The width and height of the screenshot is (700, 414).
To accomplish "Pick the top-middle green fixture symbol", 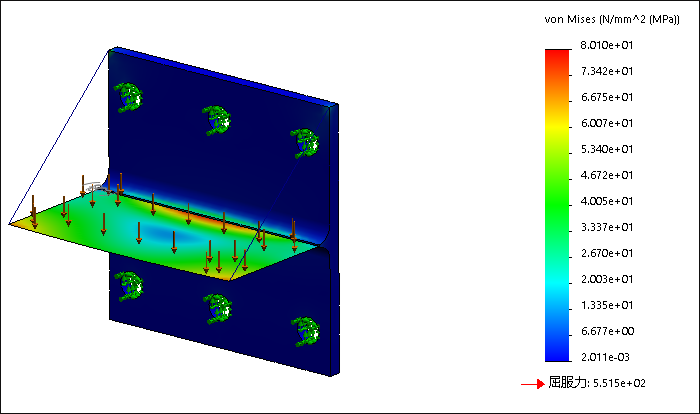I will 217,120.
